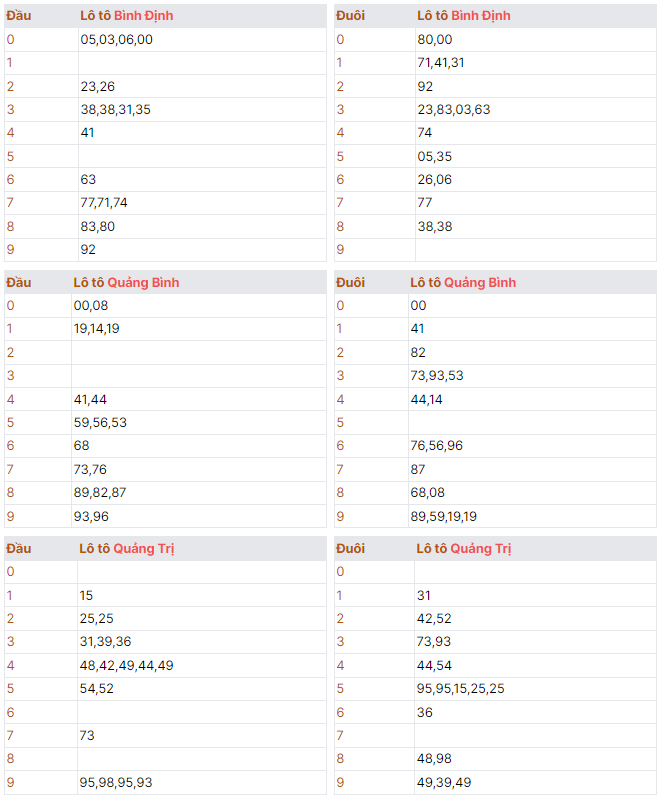Click the Quảng Bình link in Đầu table header

tap(143, 282)
